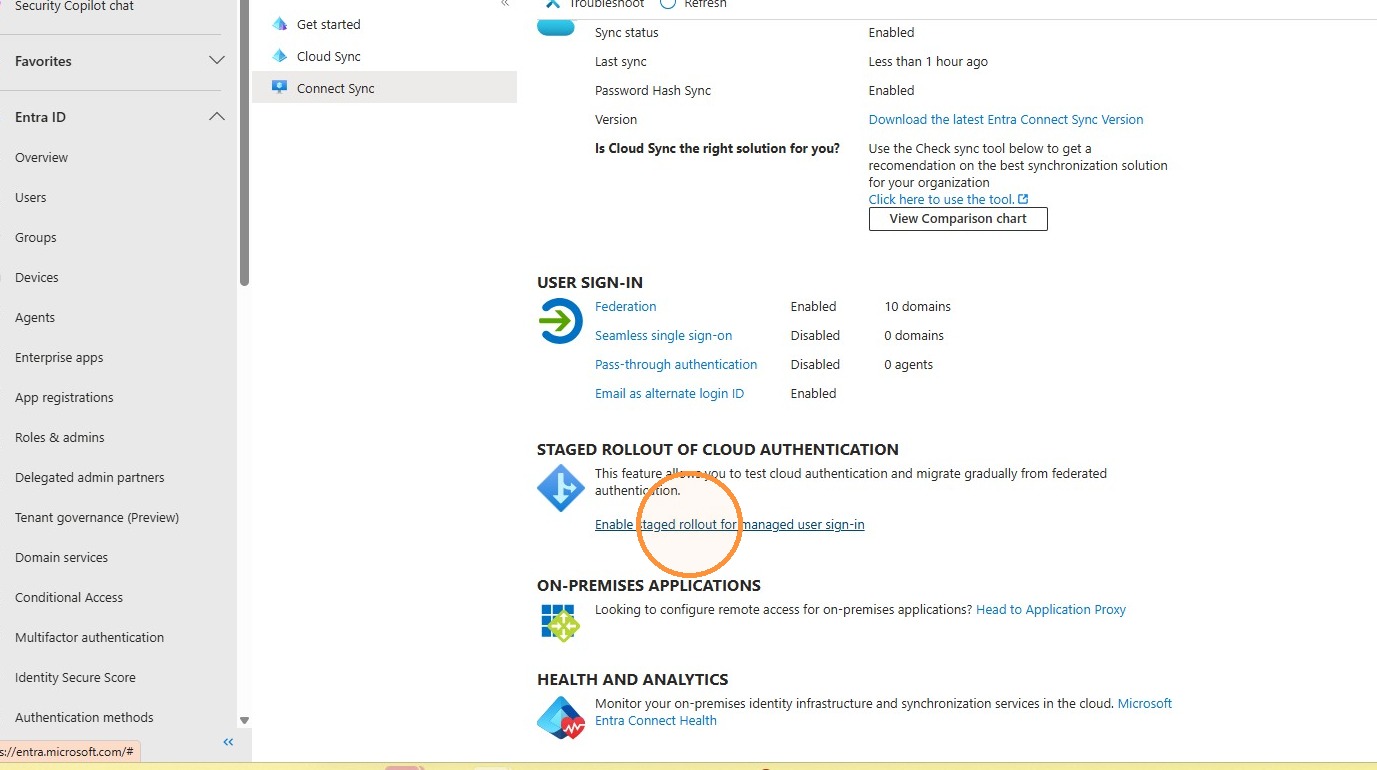Open Devices in the sidebar
The width and height of the screenshot is (1377, 770).
pyautogui.click(x=36, y=277)
